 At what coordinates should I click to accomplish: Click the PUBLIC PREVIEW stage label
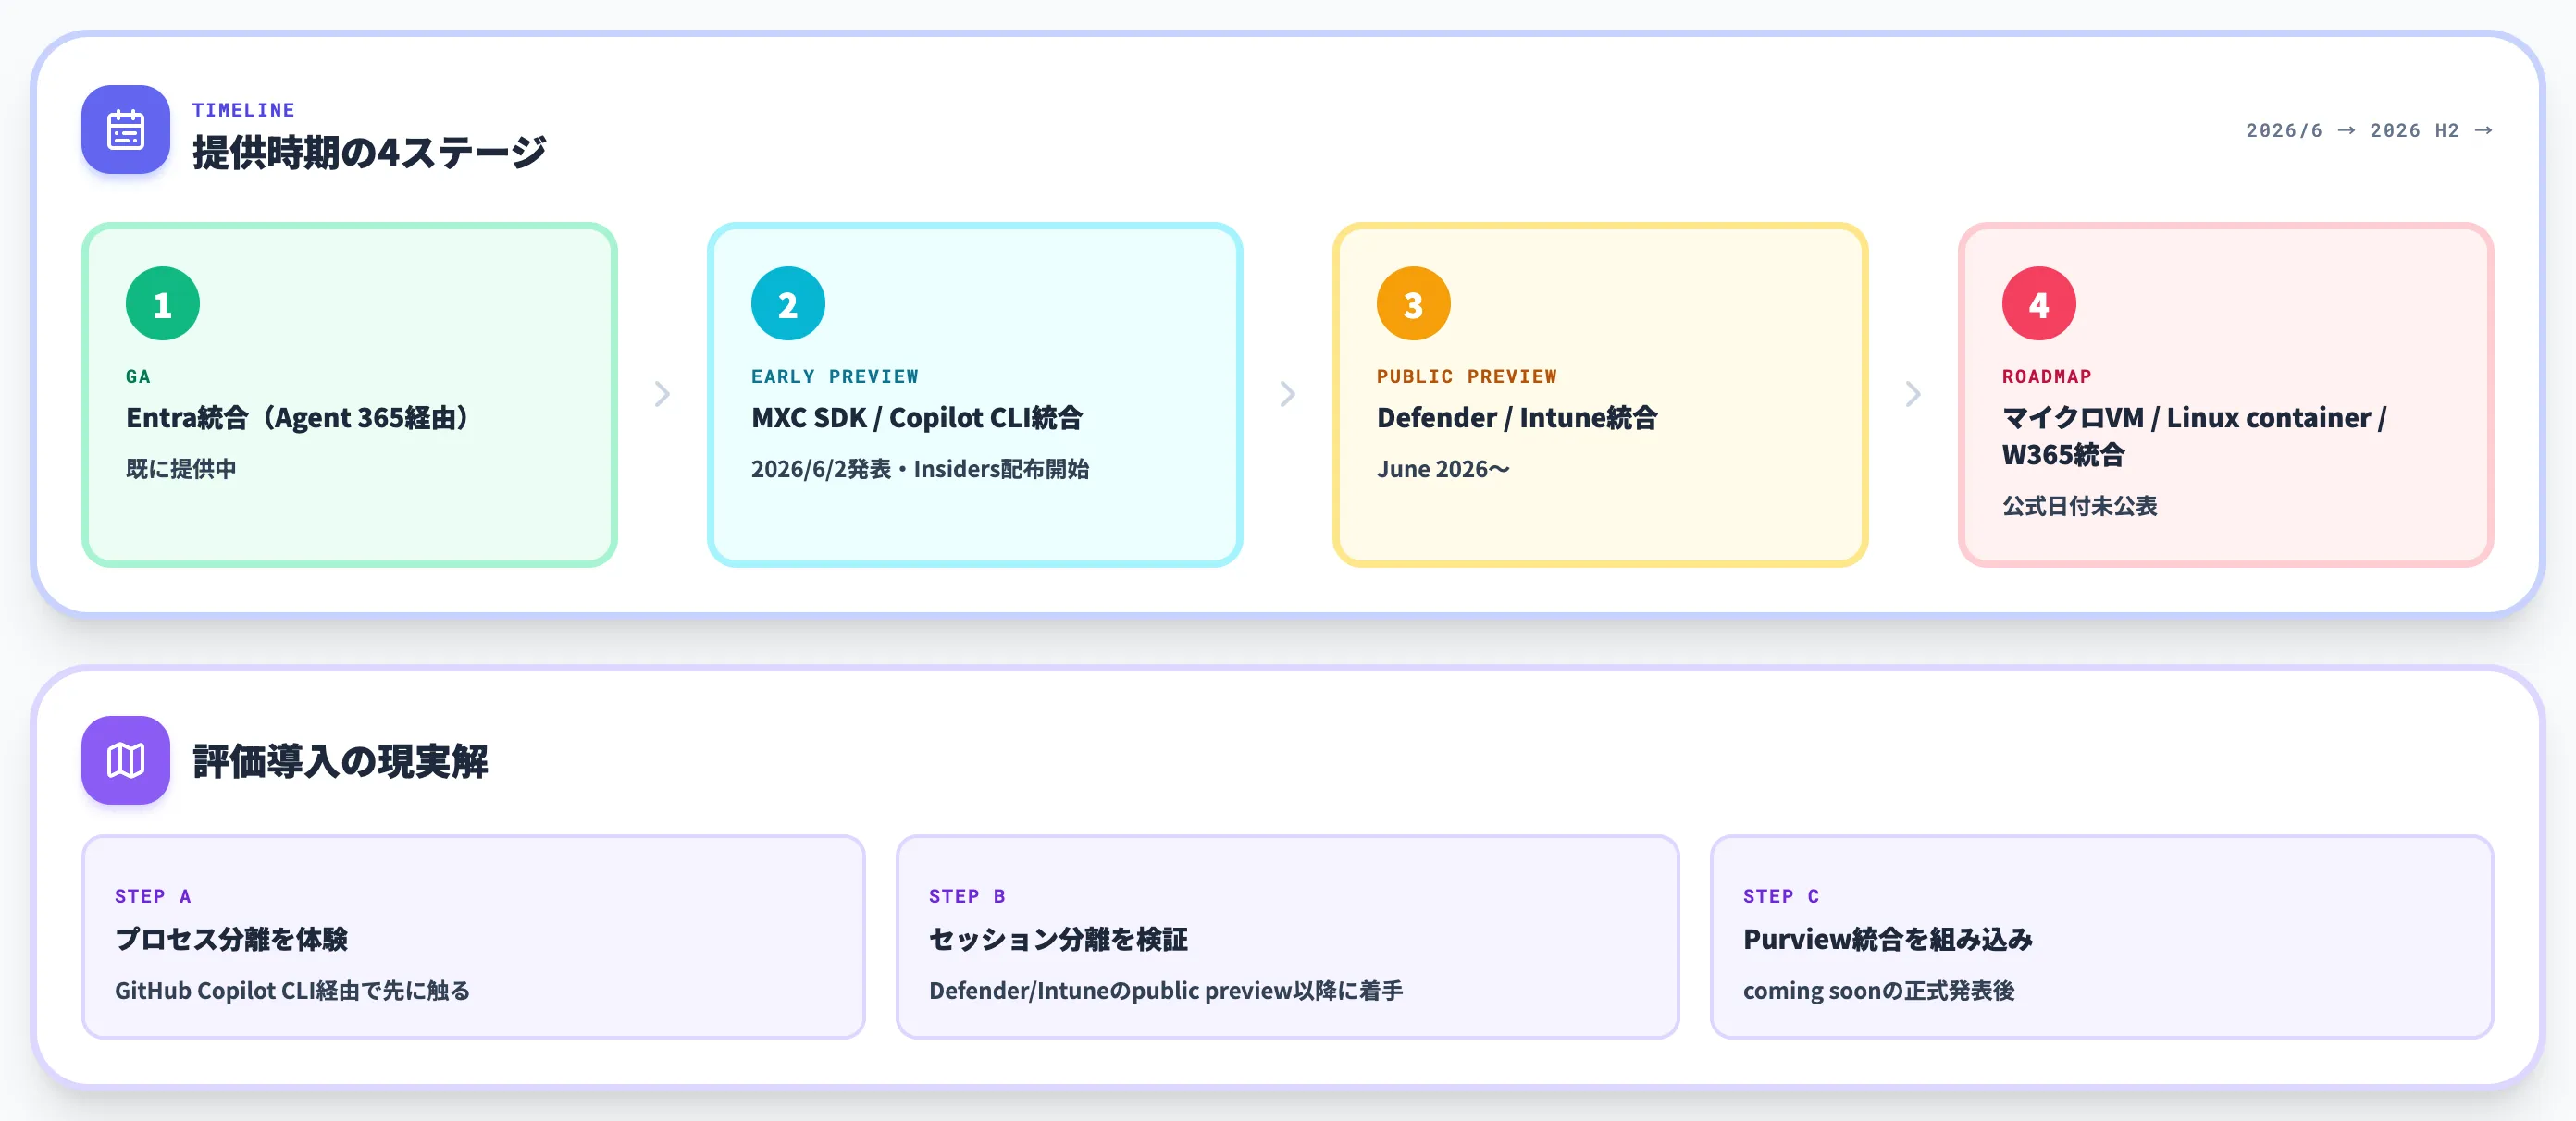tap(1467, 377)
